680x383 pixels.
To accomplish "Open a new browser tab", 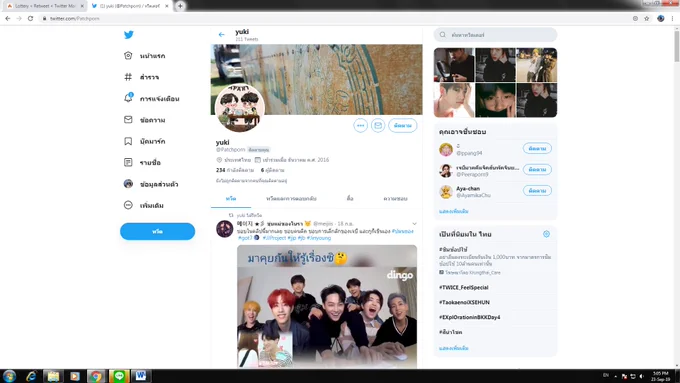I will 180,6.
